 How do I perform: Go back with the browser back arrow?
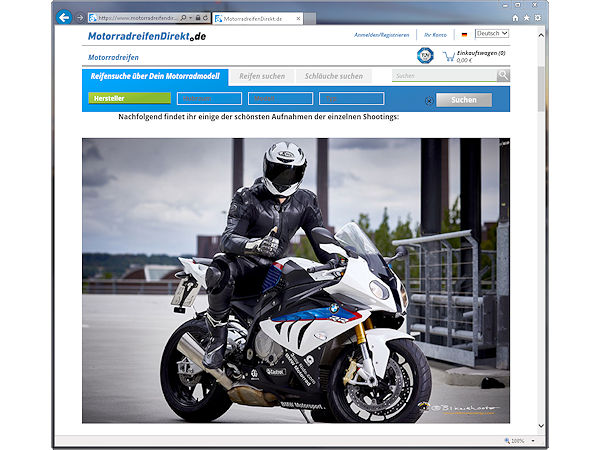coord(64,17)
